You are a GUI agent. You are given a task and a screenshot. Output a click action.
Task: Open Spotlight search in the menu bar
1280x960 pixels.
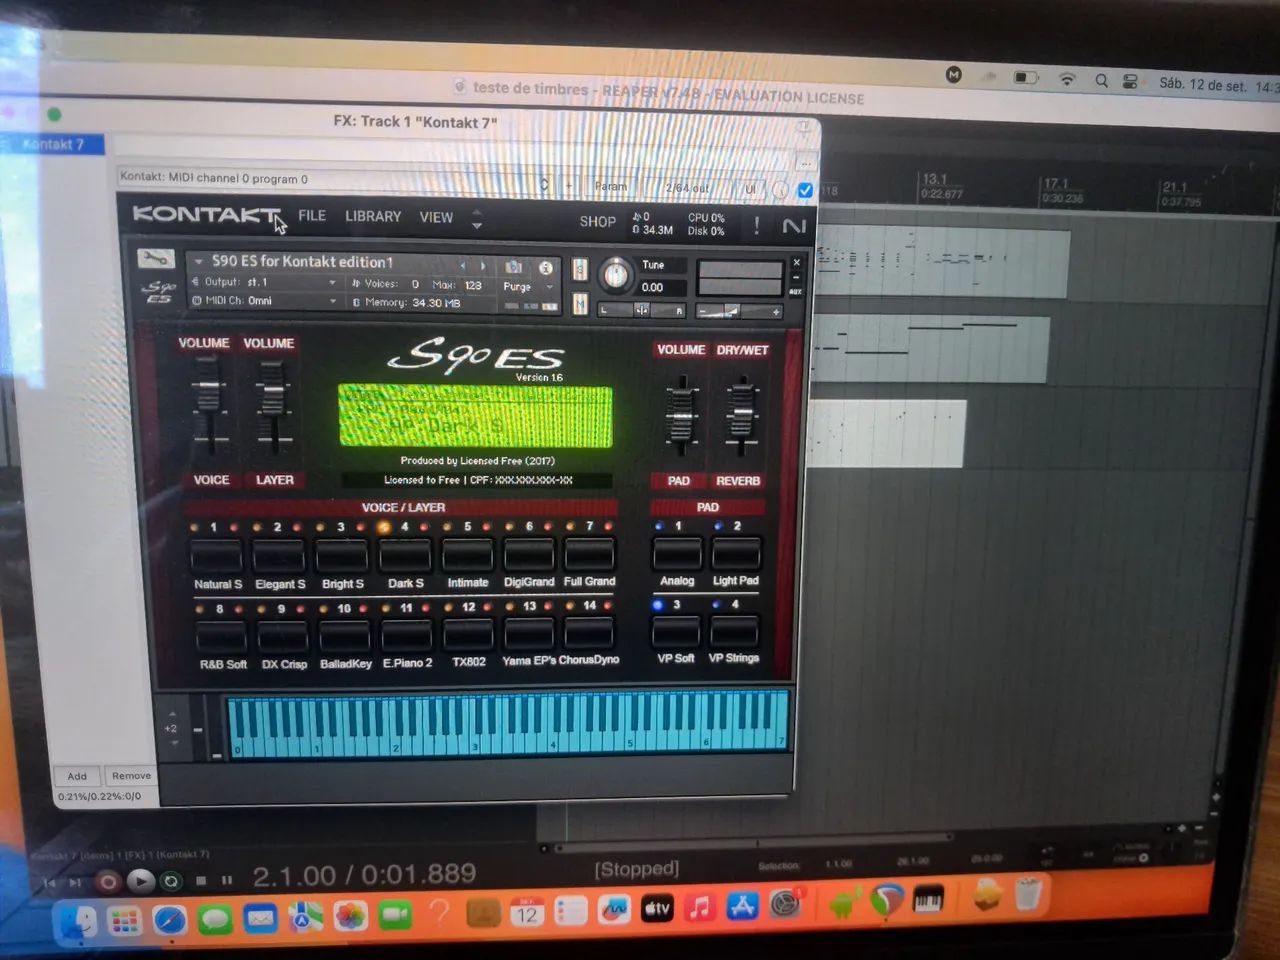pos(1101,81)
